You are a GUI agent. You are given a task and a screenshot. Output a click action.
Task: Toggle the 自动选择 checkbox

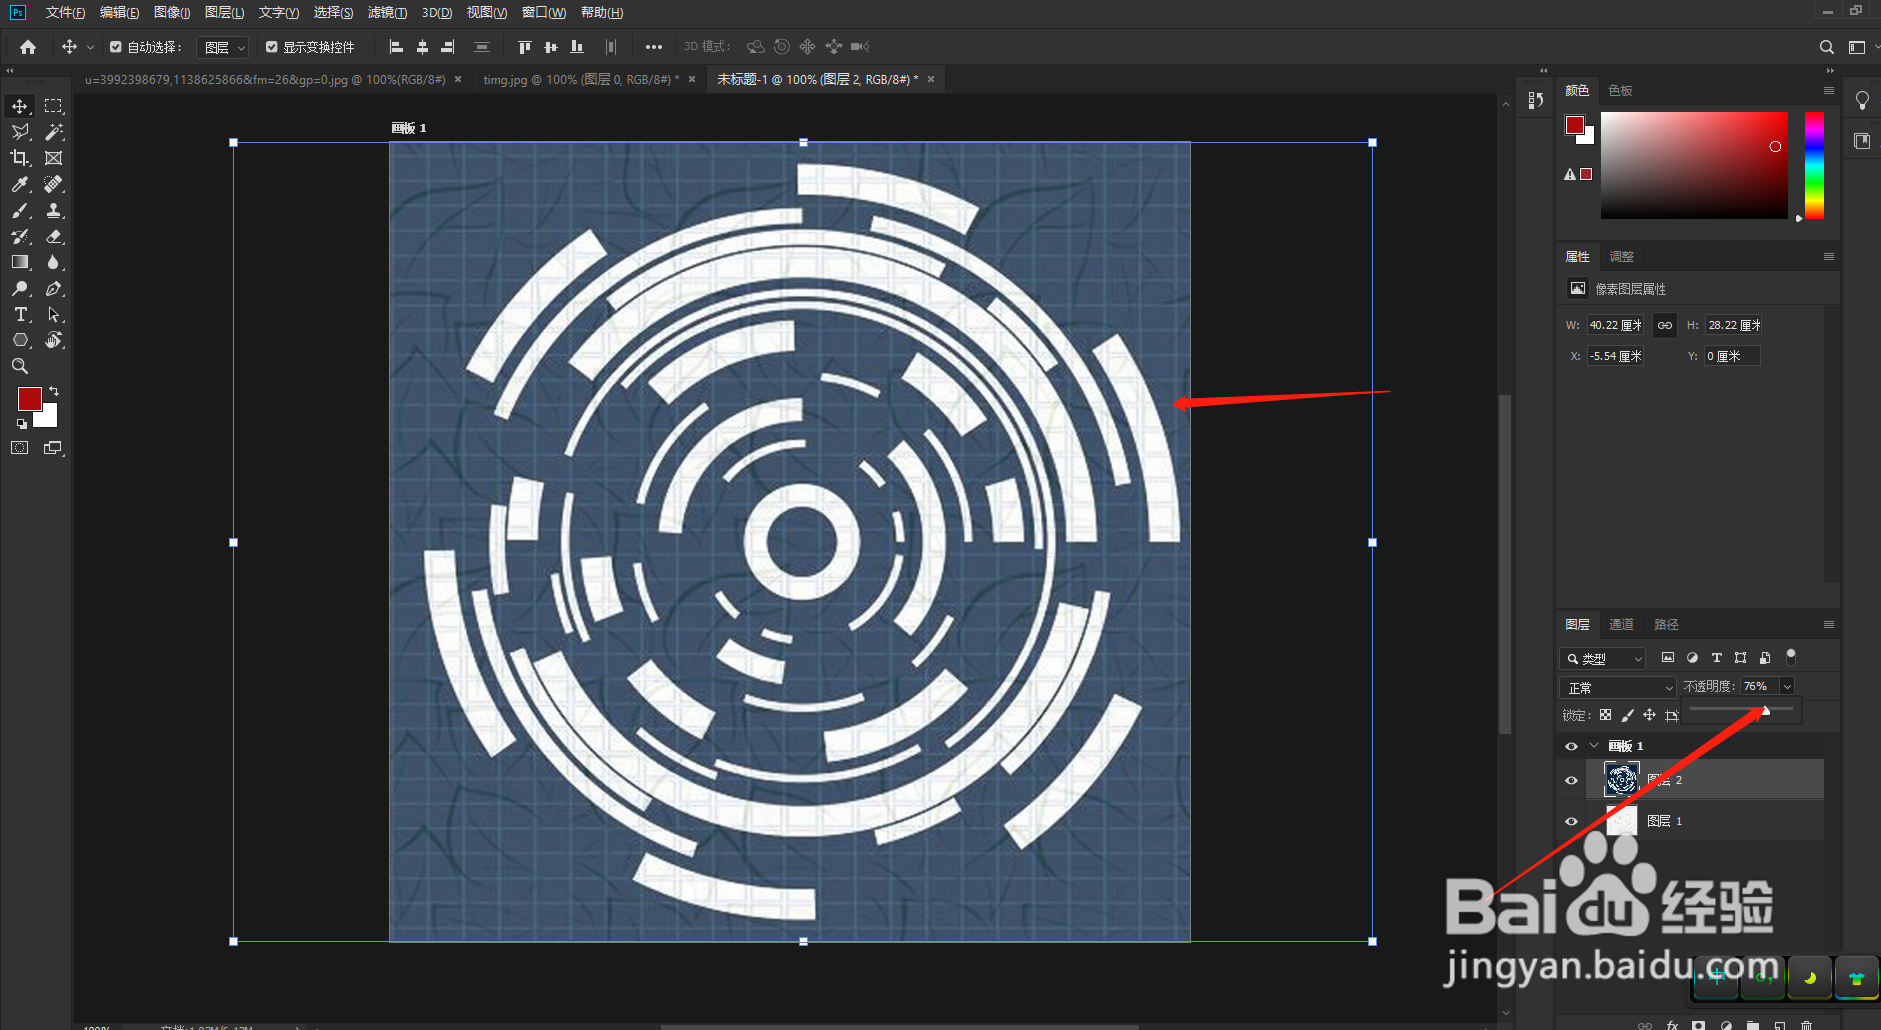(x=116, y=47)
